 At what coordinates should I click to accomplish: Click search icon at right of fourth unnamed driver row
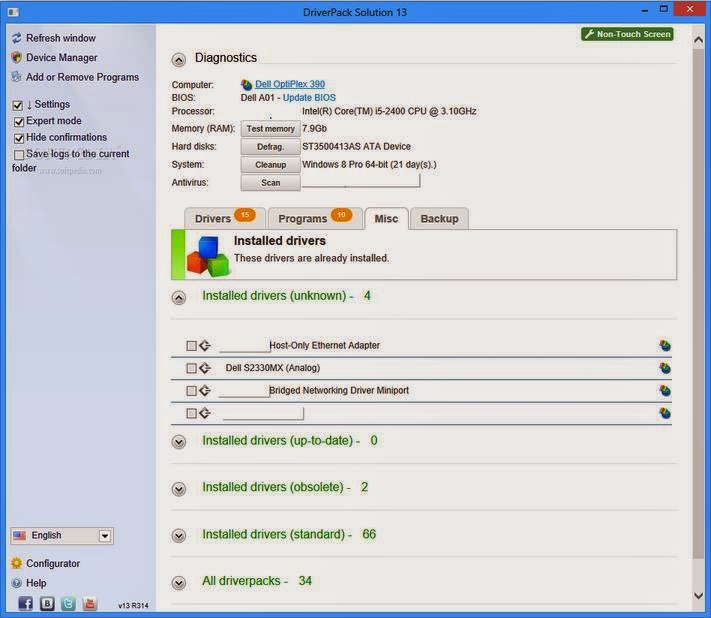point(665,413)
